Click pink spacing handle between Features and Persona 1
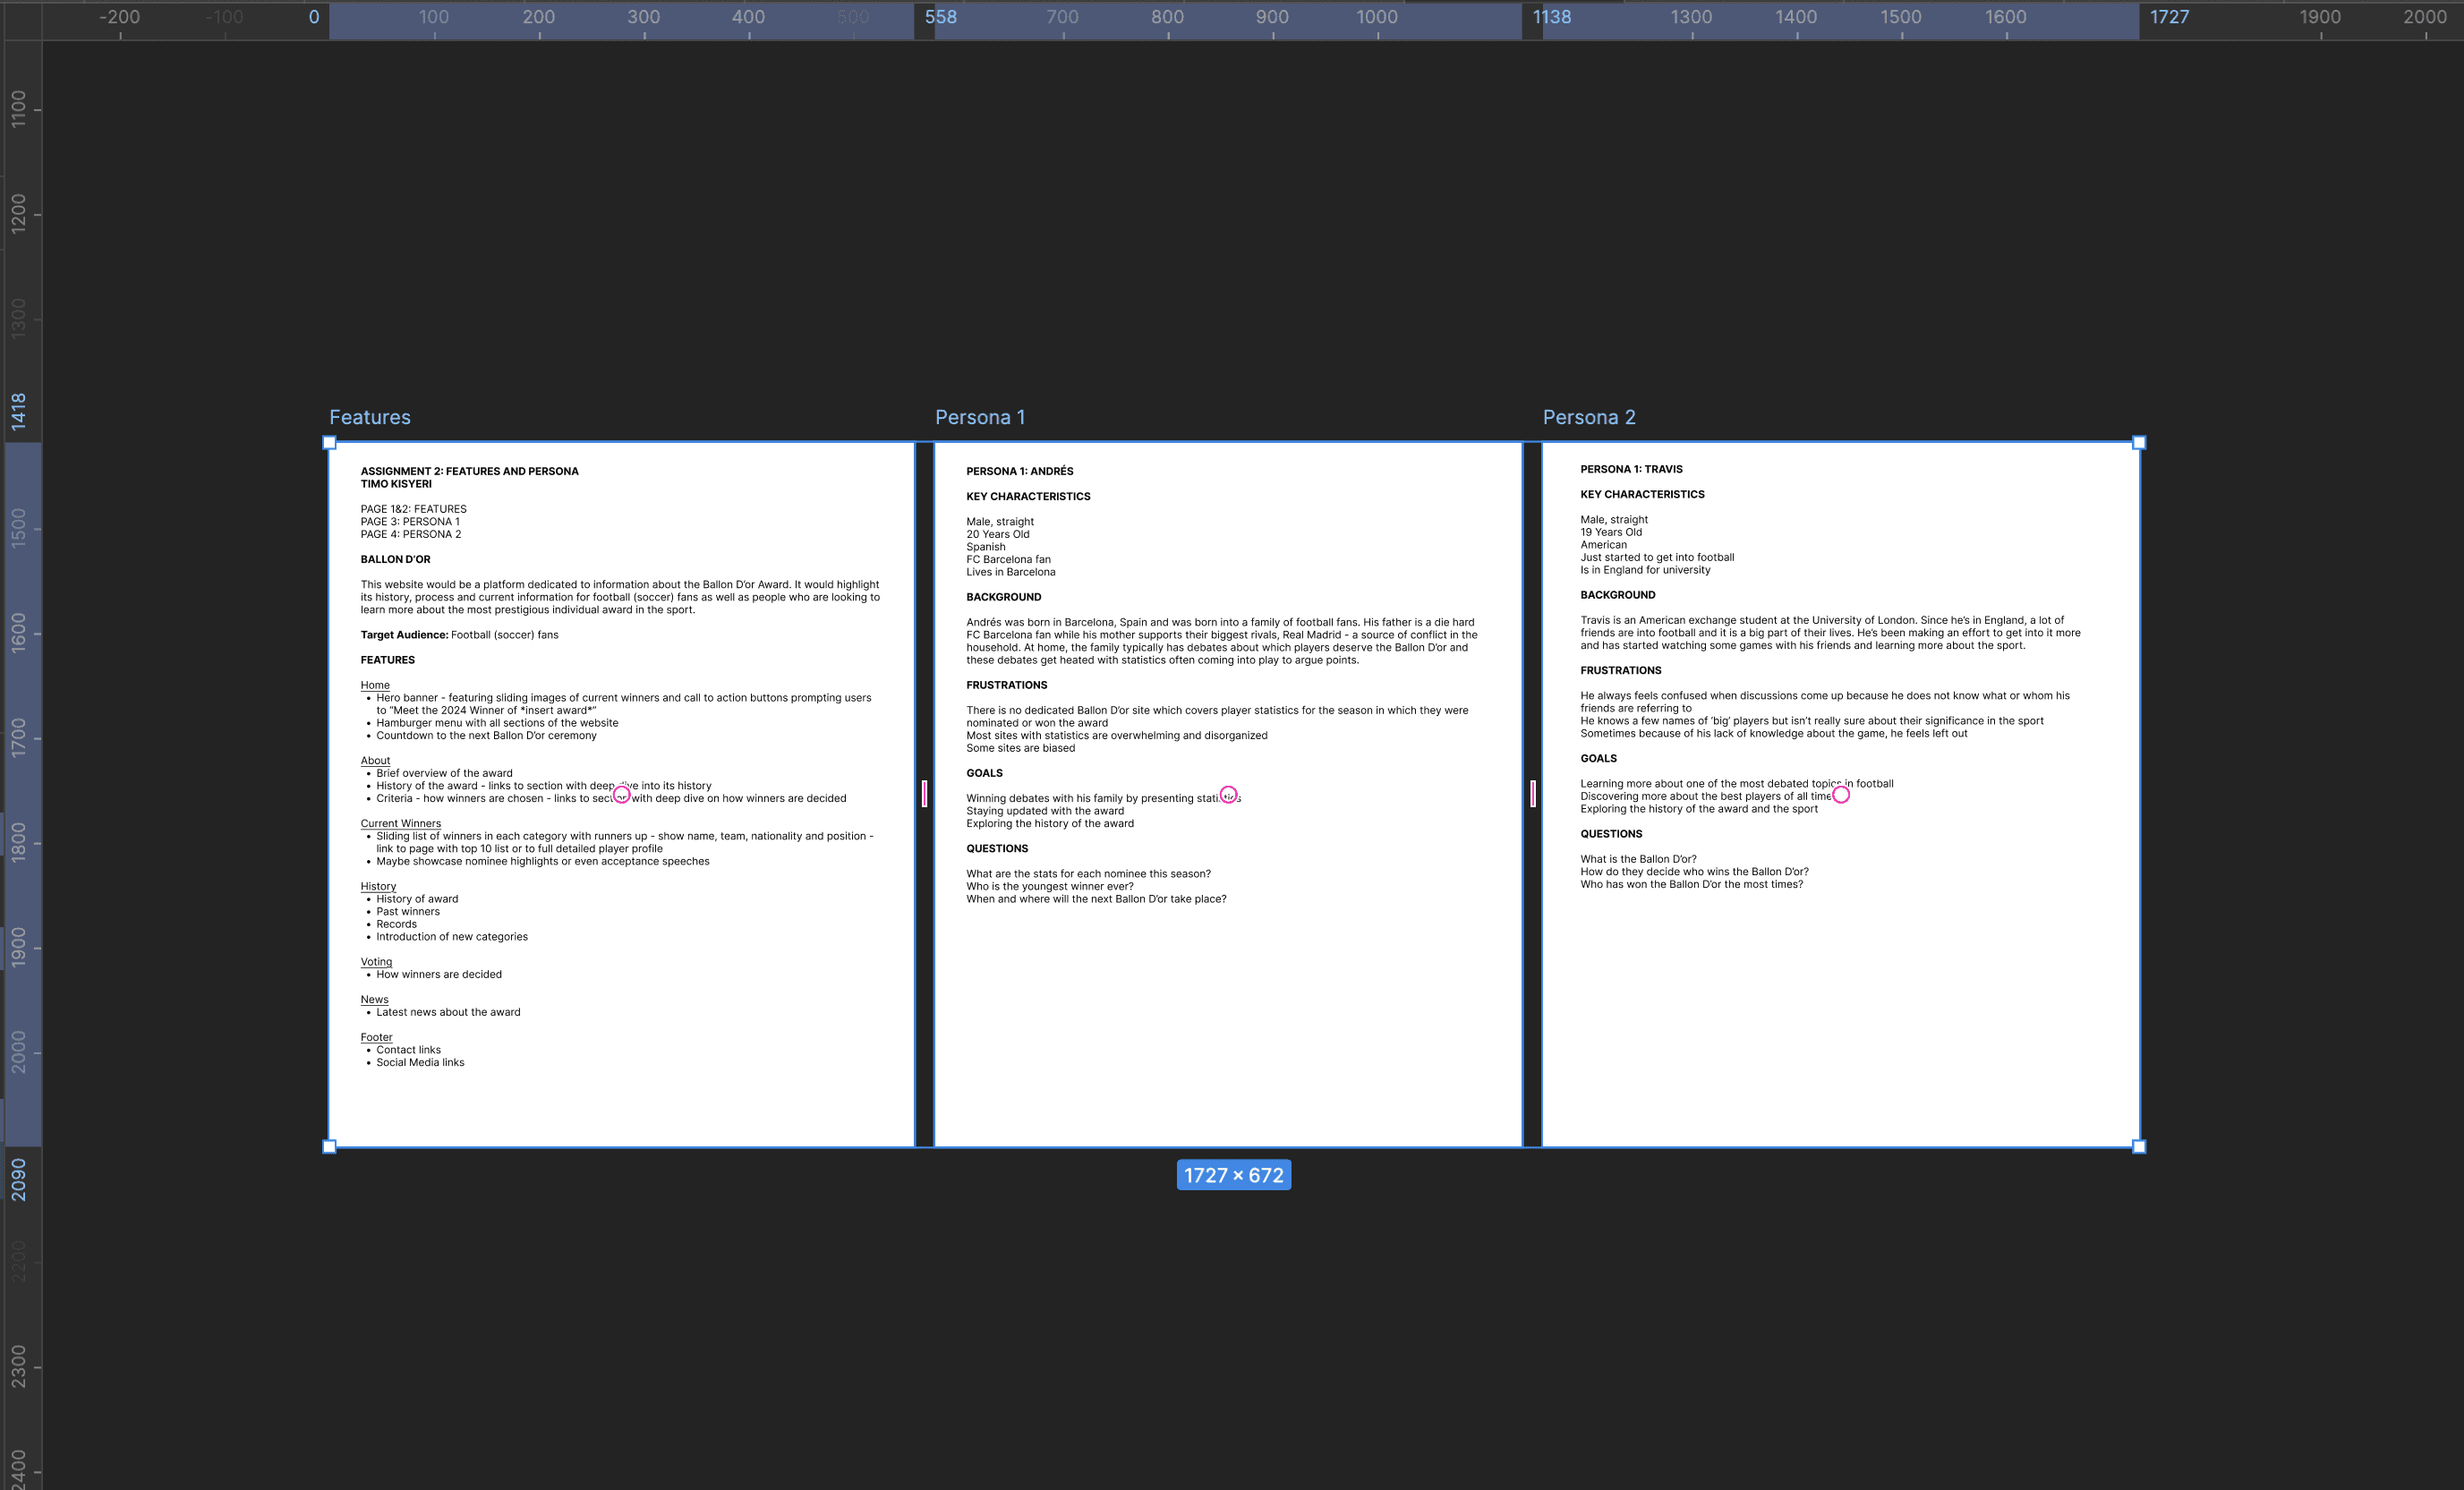The width and height of the screenshot is (2464, 1490). click(x=924, y=794)
